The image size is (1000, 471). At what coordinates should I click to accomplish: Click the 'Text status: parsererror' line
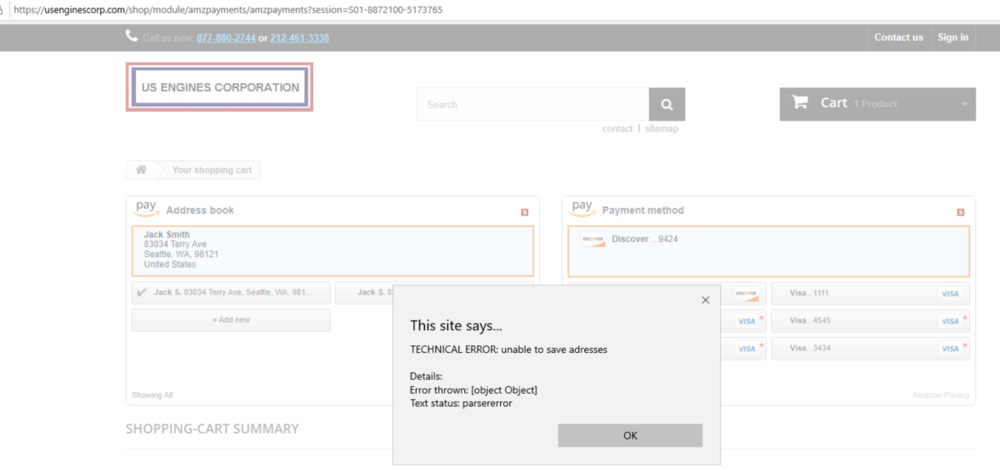click(461, 403)
